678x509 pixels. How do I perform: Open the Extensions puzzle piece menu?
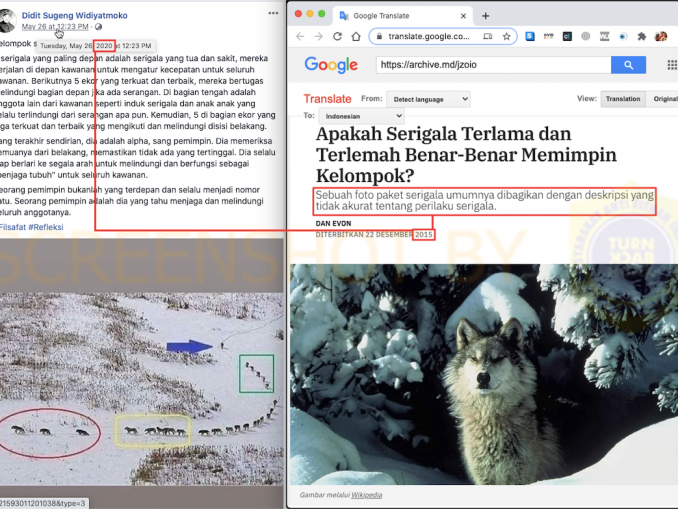click(x=642, y=36)
